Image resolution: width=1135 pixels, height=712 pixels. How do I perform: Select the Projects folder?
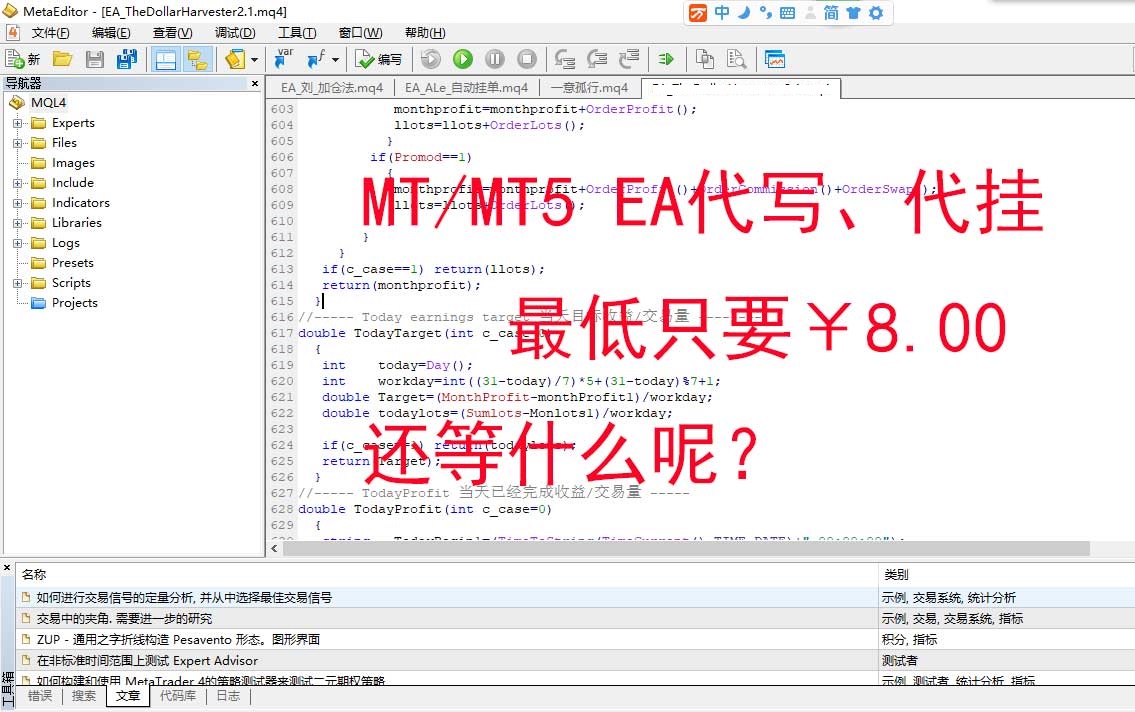pos(75,302)
